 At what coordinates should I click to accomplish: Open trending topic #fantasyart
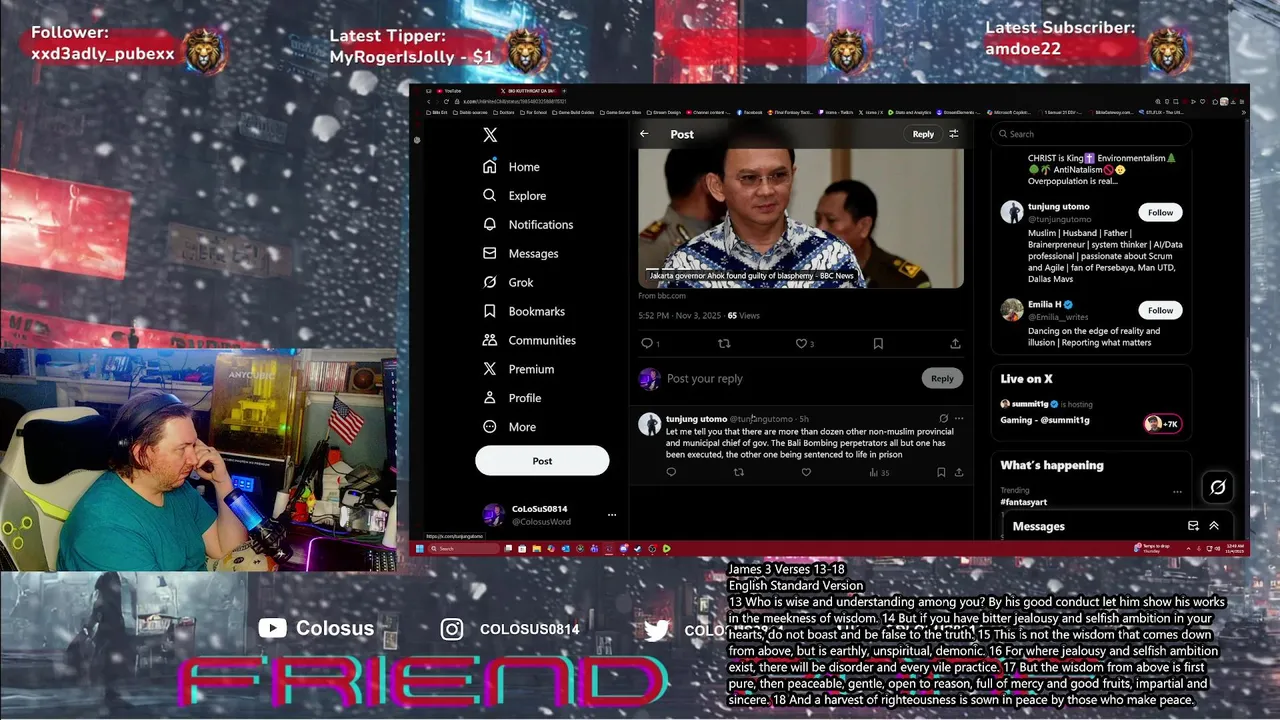1024,502
